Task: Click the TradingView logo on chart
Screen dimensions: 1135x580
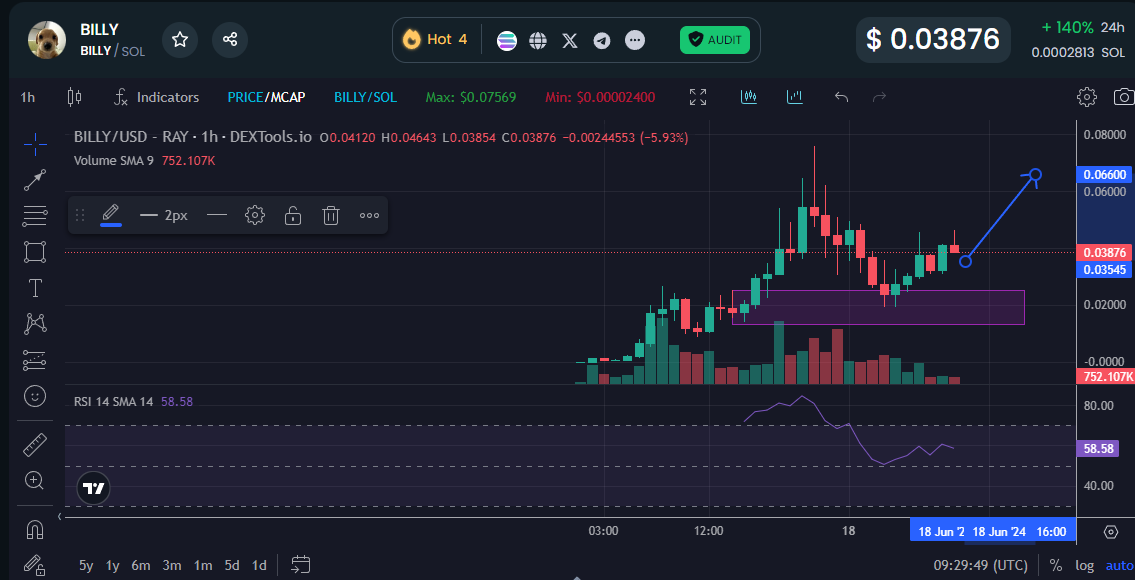Action: [x=93, y=489]
